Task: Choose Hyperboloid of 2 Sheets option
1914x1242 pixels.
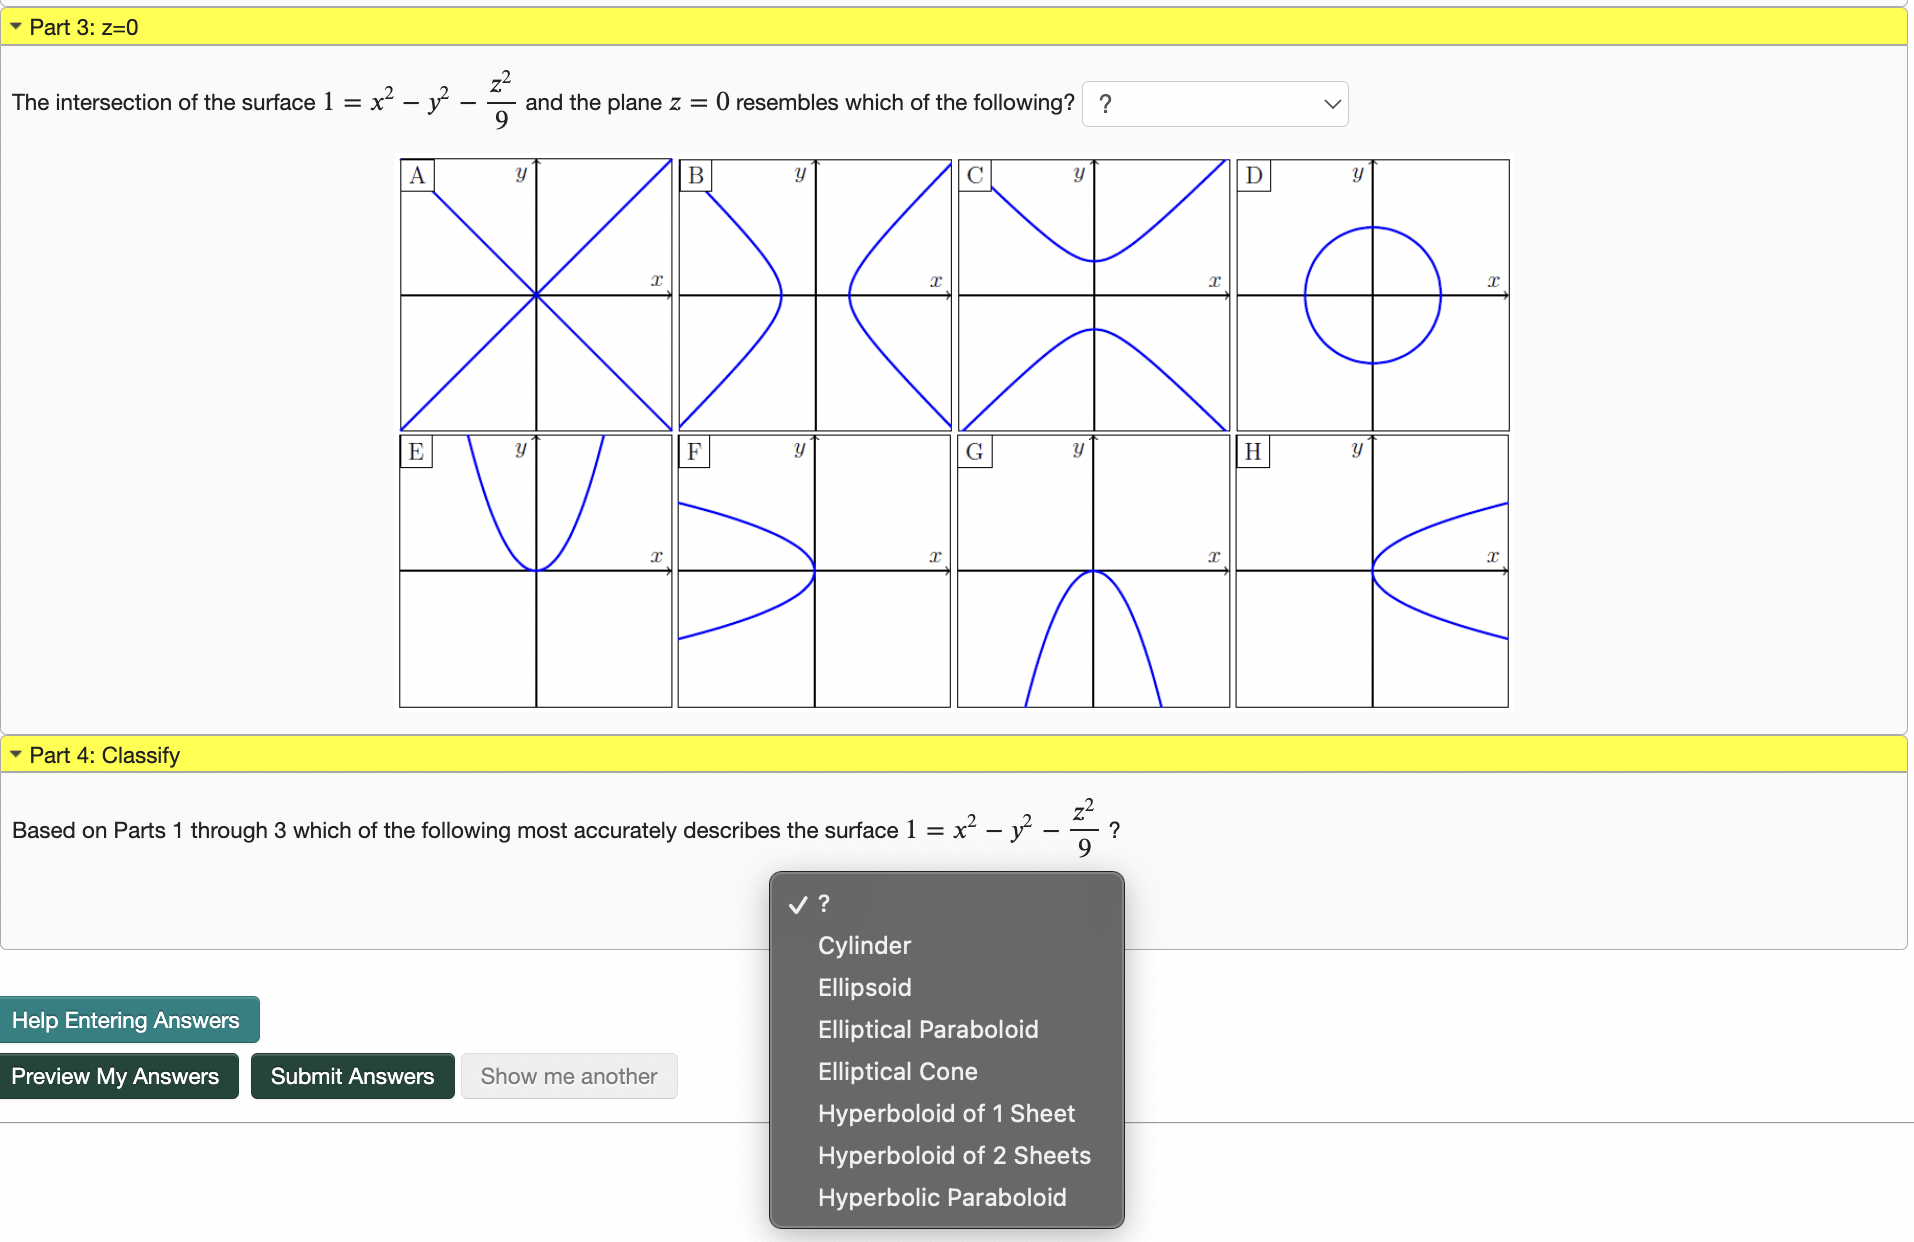Action: [x=954, y=1155]
